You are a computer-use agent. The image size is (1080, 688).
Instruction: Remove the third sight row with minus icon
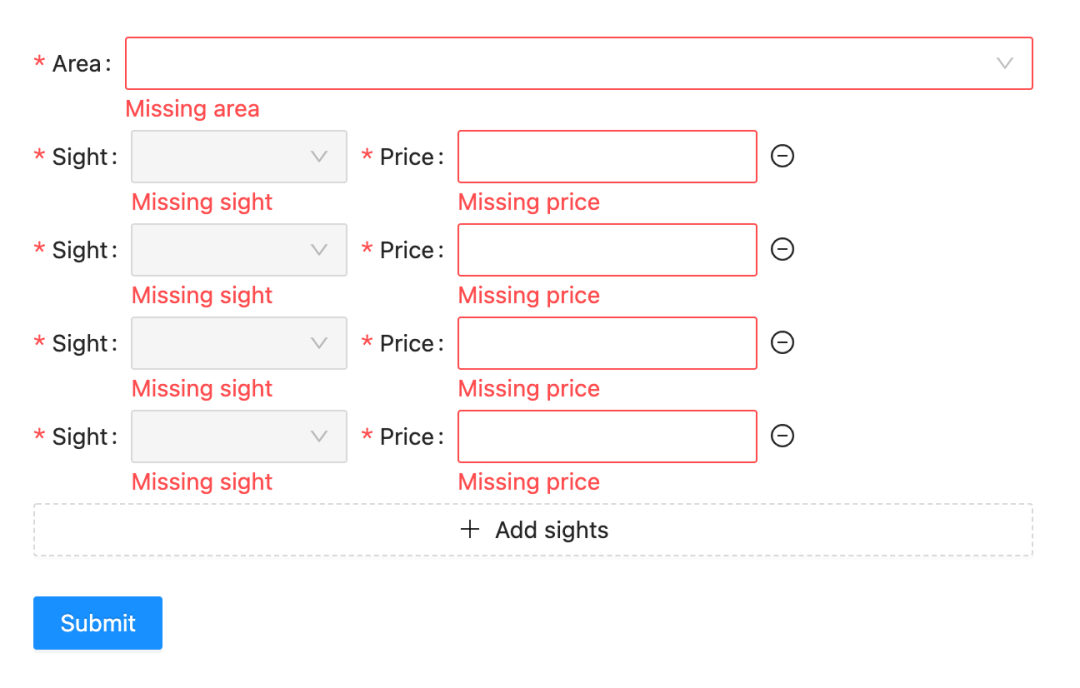(782, 342)
